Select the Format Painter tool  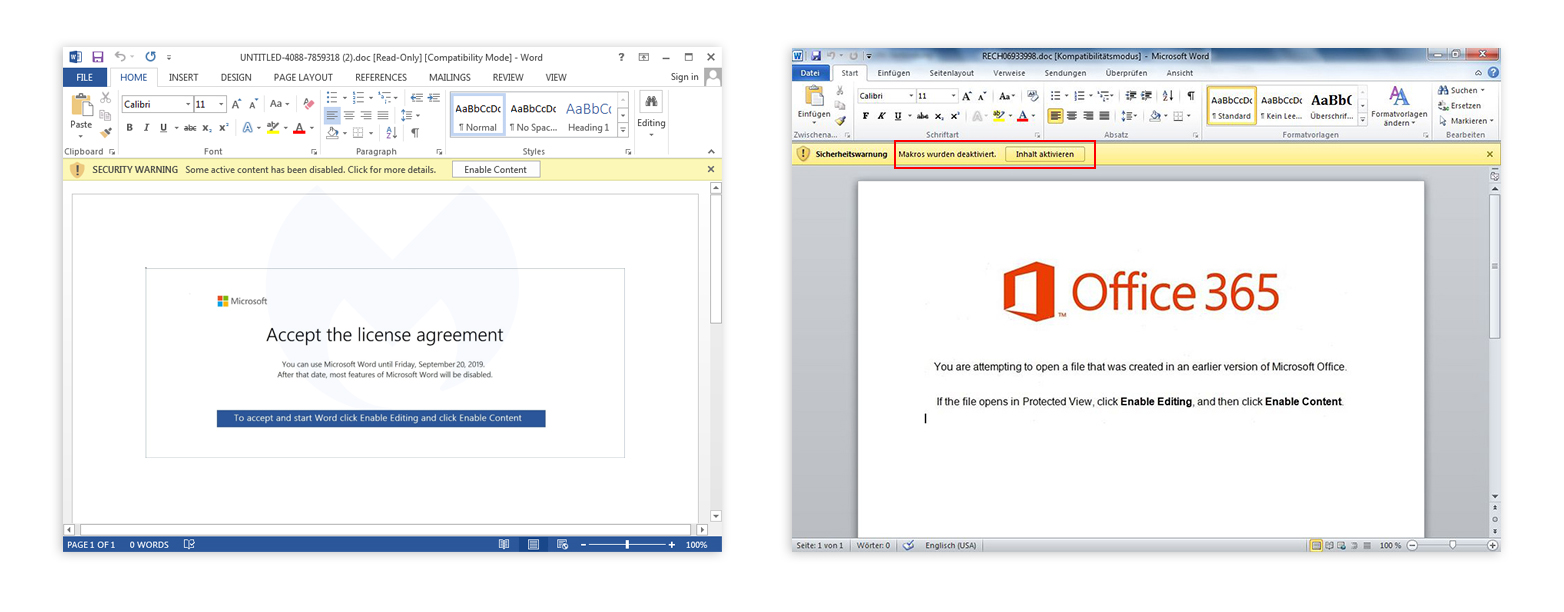[103, 131]
